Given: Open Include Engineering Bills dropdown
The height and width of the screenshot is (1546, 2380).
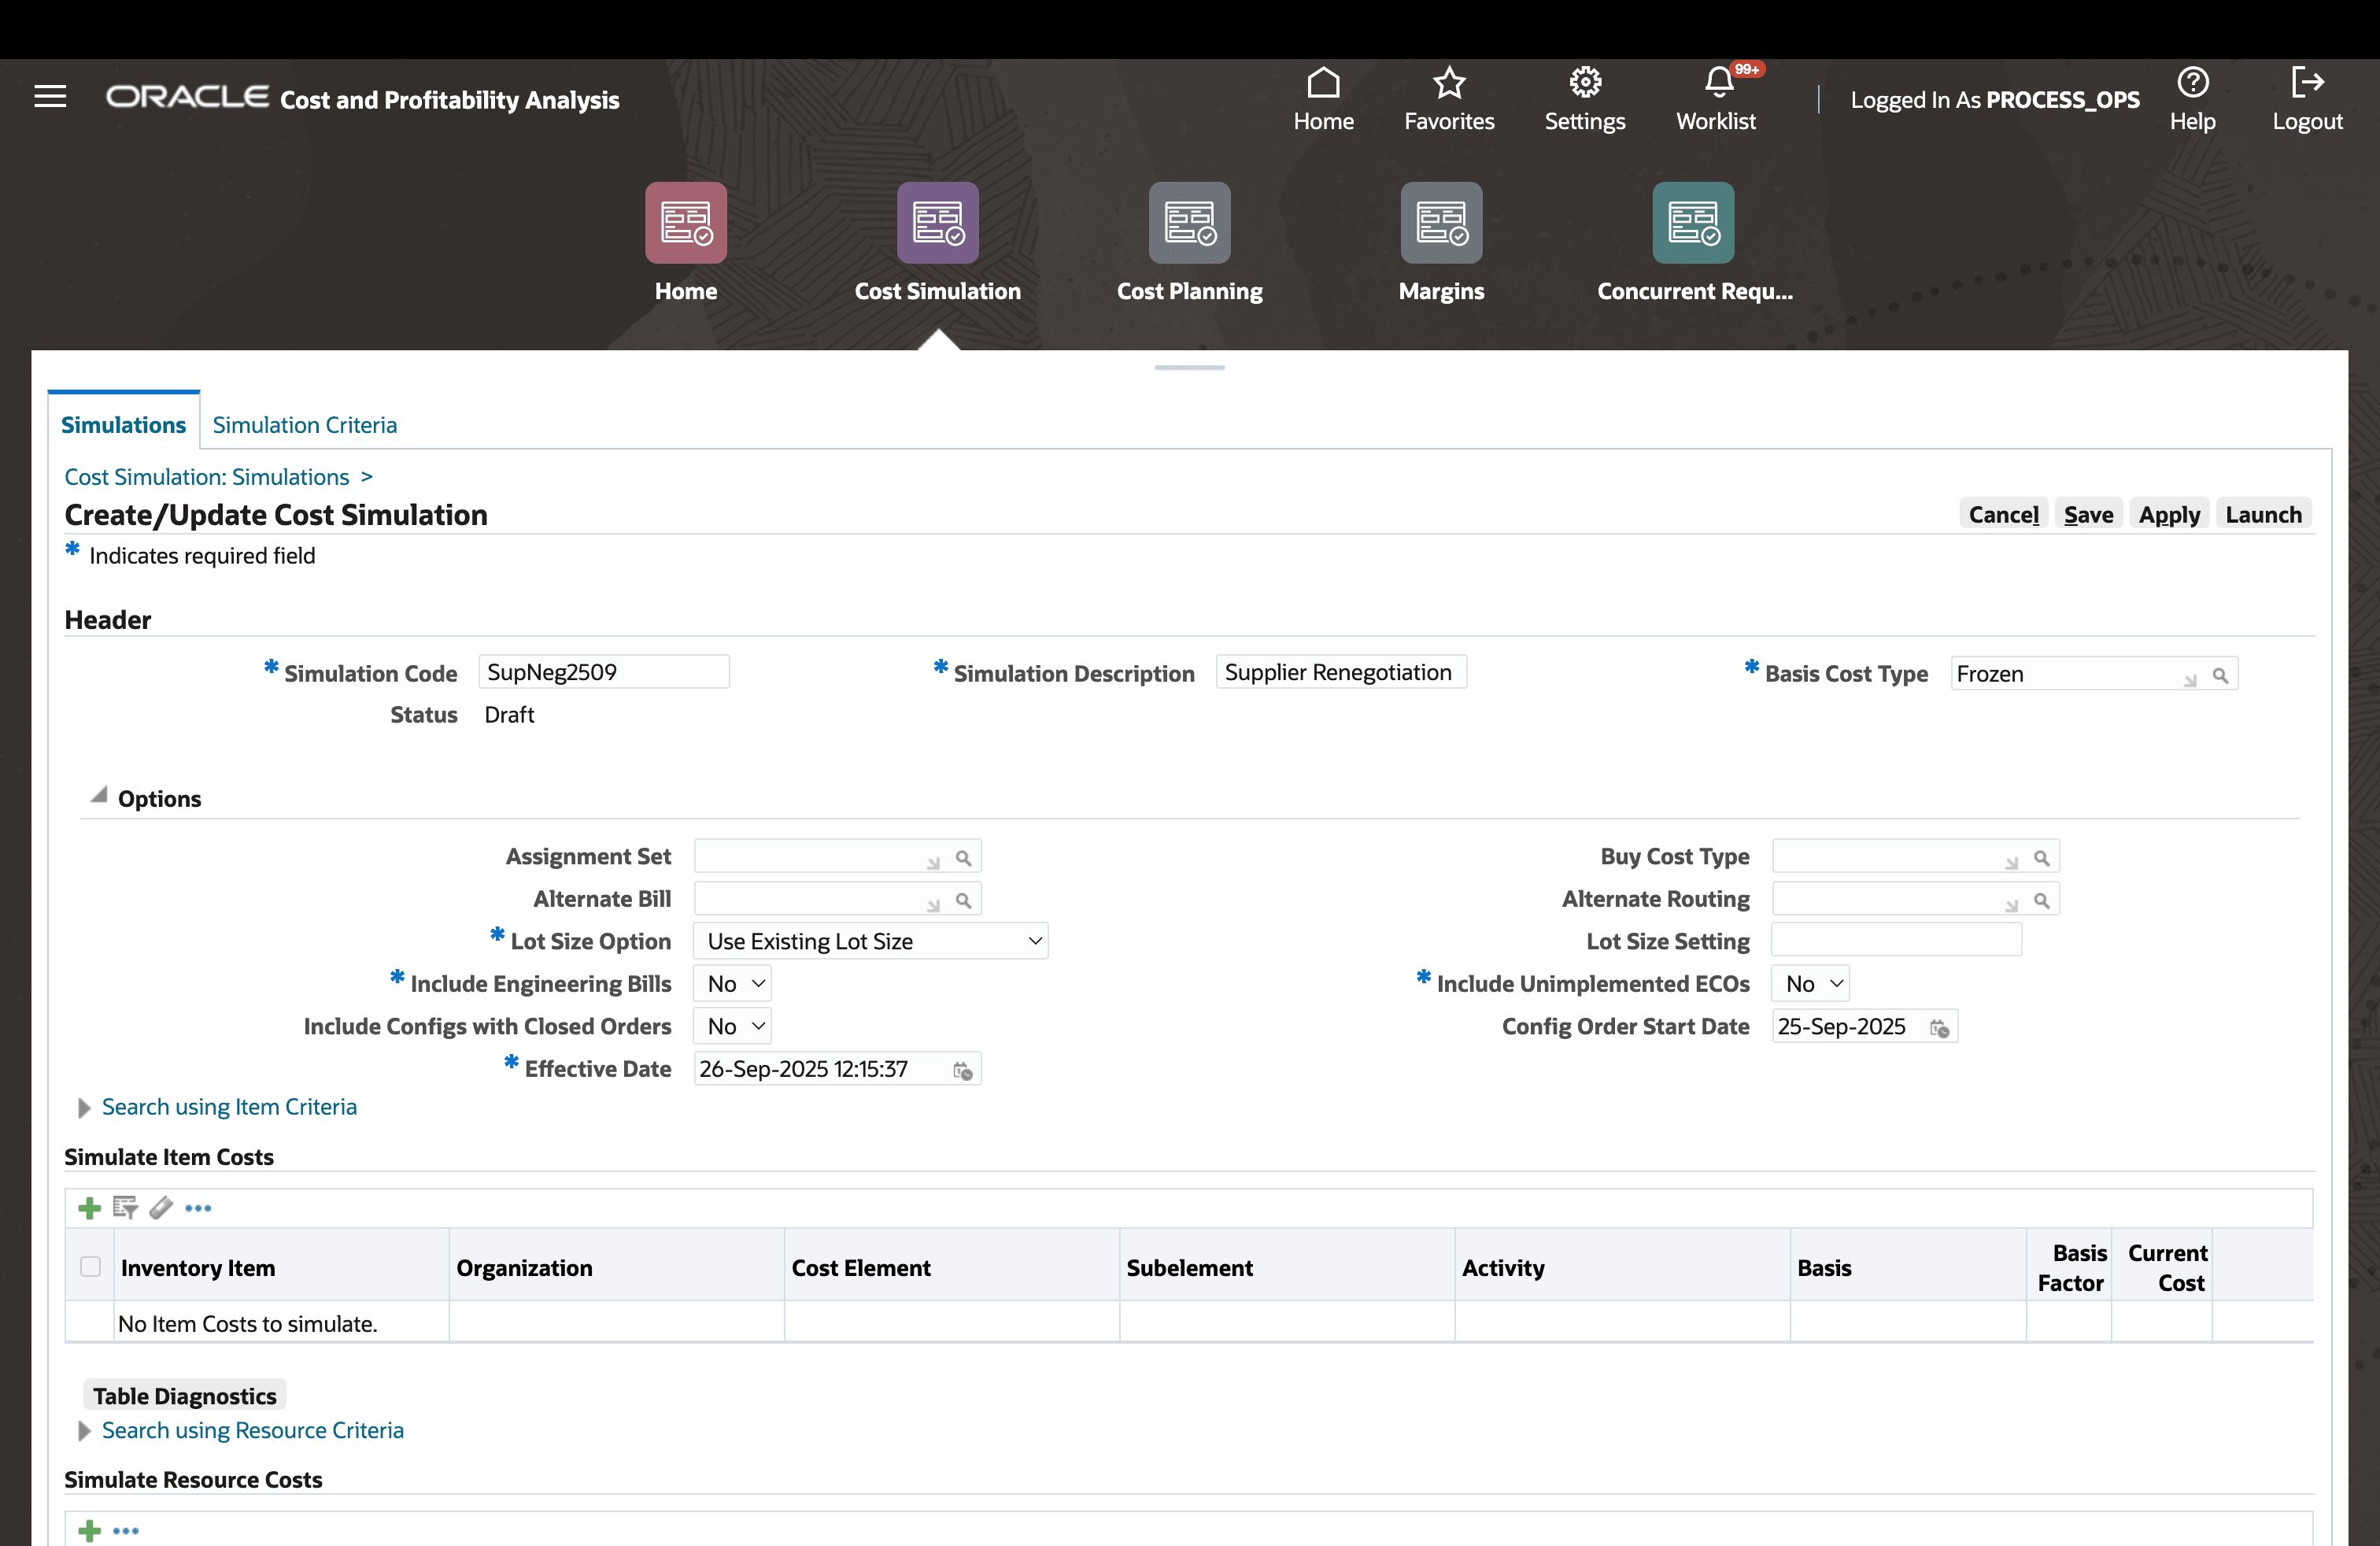Looking at the screenshot, I should pyautogui.click(x=733, y=984).
